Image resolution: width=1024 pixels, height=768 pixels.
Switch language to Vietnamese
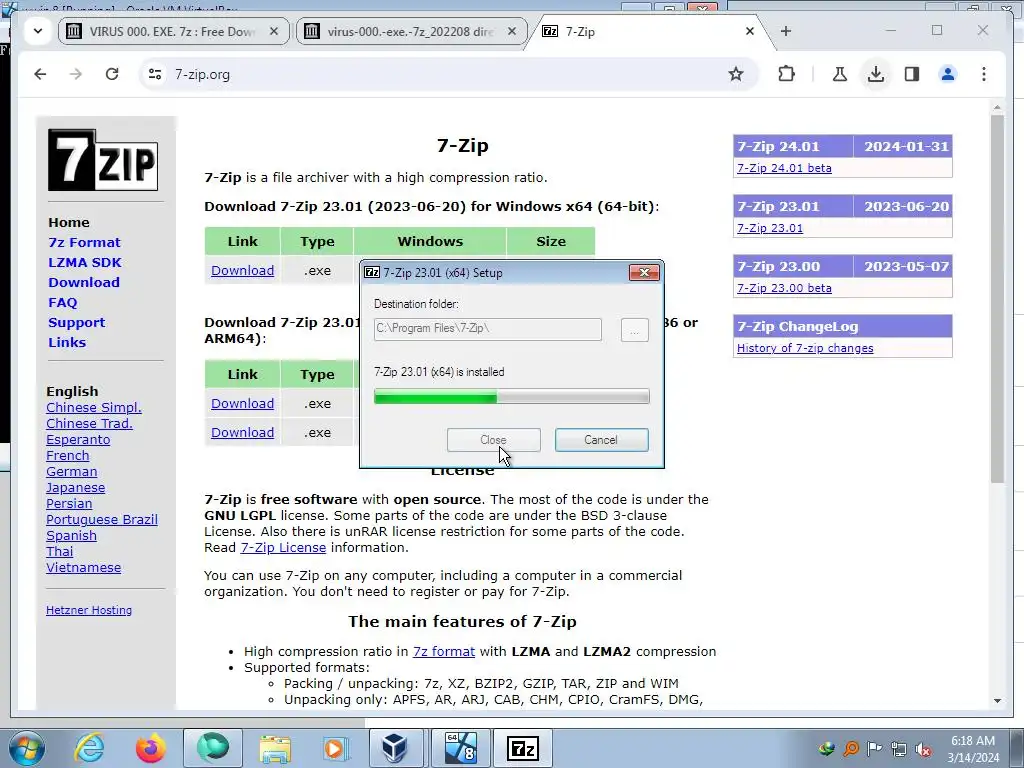(x=83, y=568)
